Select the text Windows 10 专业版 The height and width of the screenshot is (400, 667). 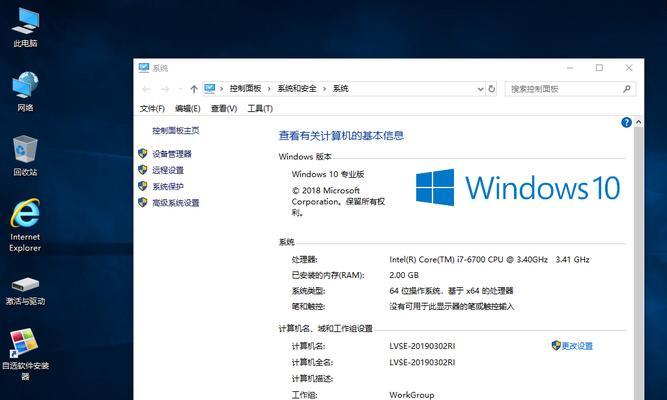328,174
